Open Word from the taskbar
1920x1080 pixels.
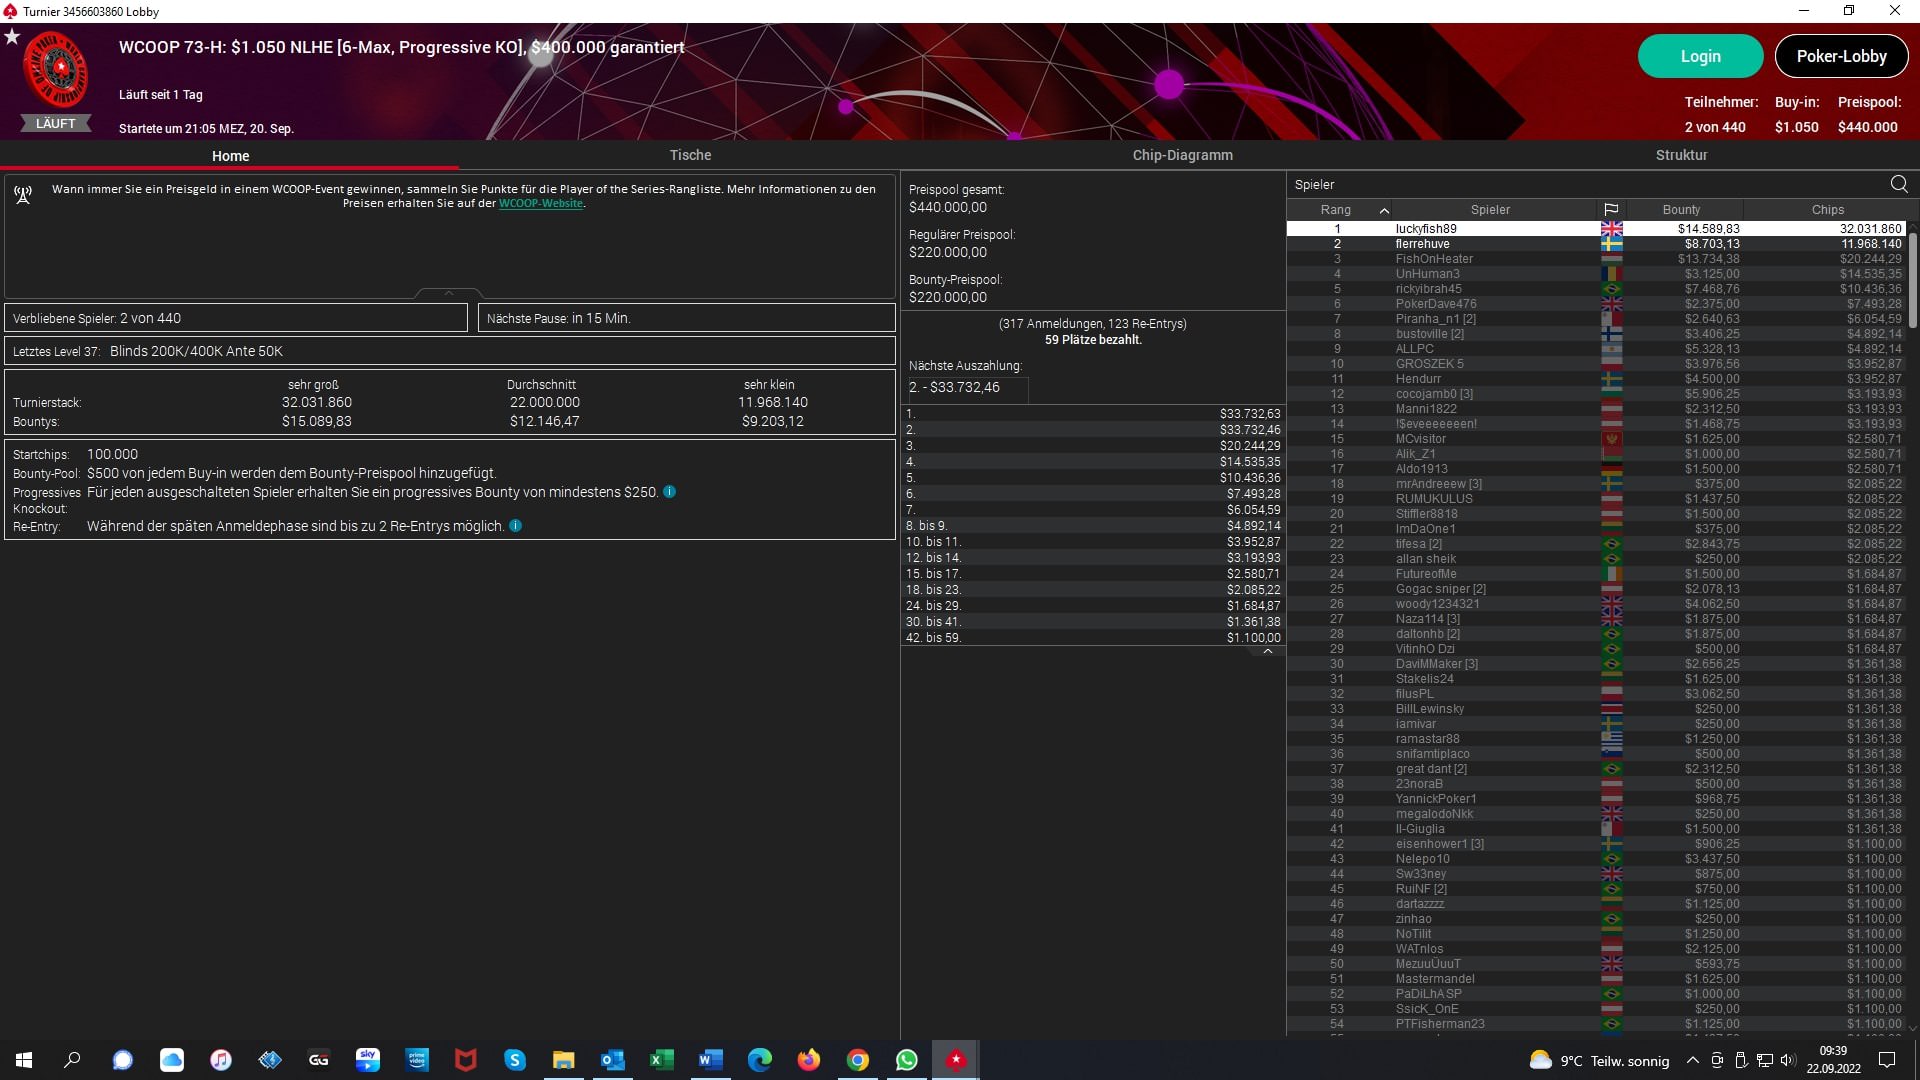711,1060
